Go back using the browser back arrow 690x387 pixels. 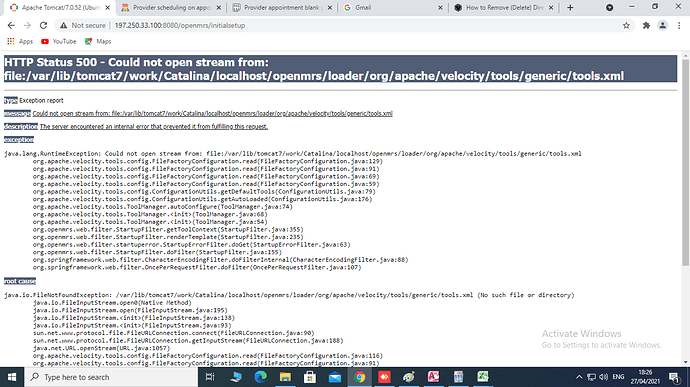click(x=11, y=26)
